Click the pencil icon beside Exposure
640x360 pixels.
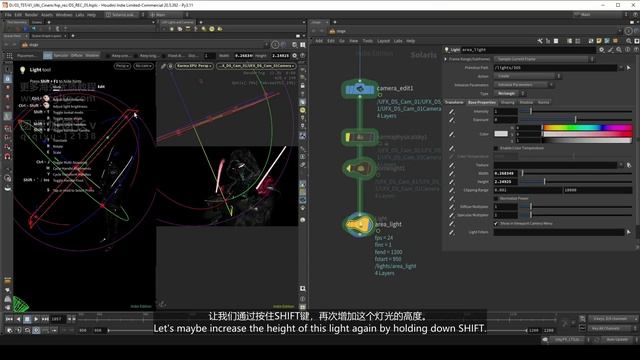pyautogui.click(x=451, y=120)
